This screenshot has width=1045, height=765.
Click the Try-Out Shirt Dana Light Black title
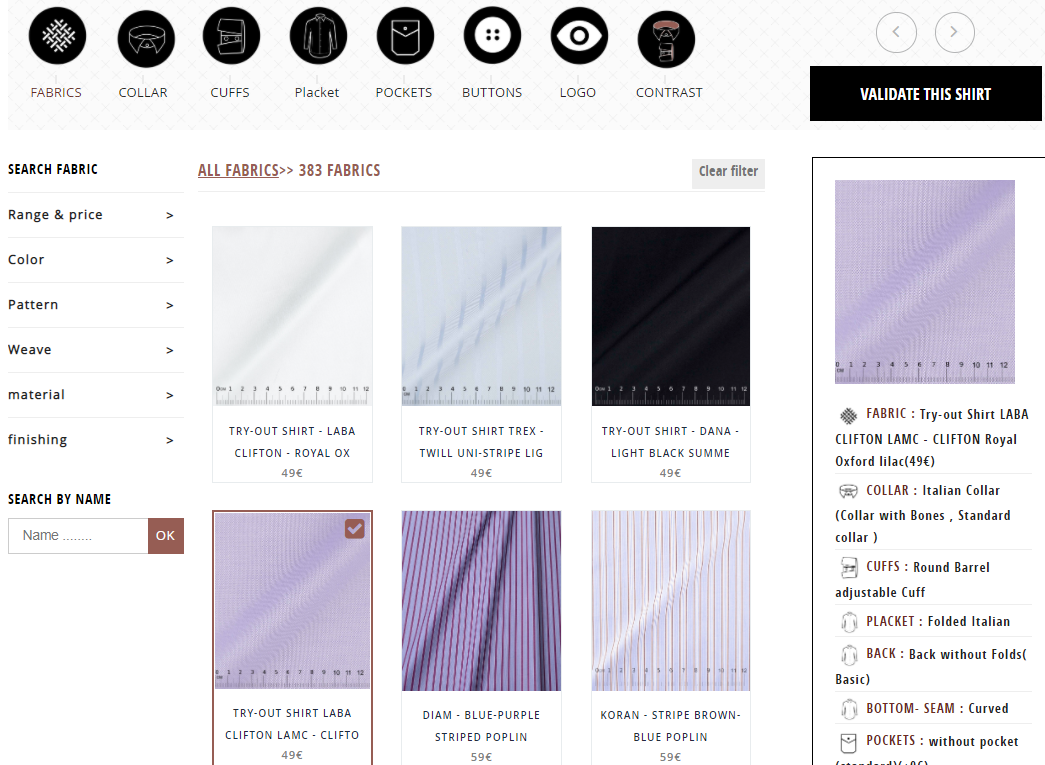pos(670,442)
